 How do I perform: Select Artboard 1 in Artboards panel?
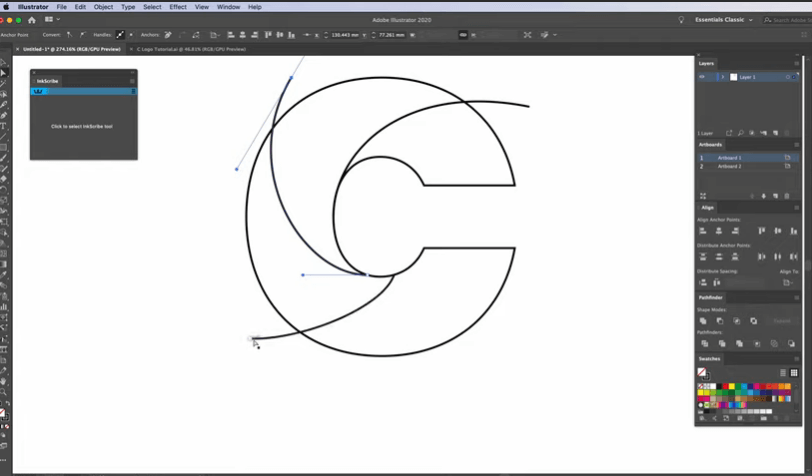click(x=746, y=157)
